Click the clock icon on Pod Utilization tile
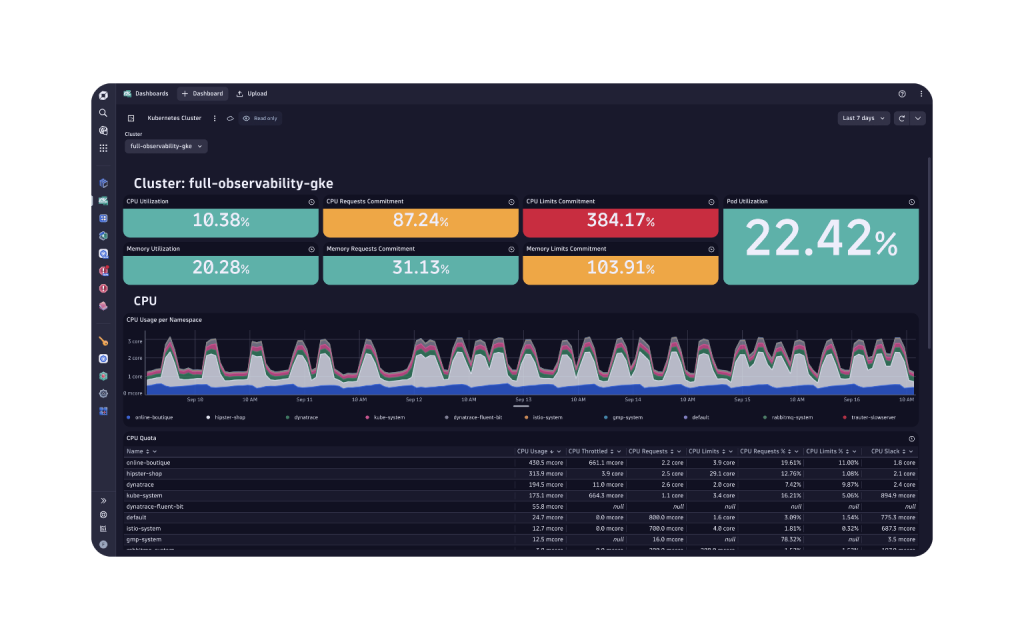1024x640 pixels. [911, 202]
